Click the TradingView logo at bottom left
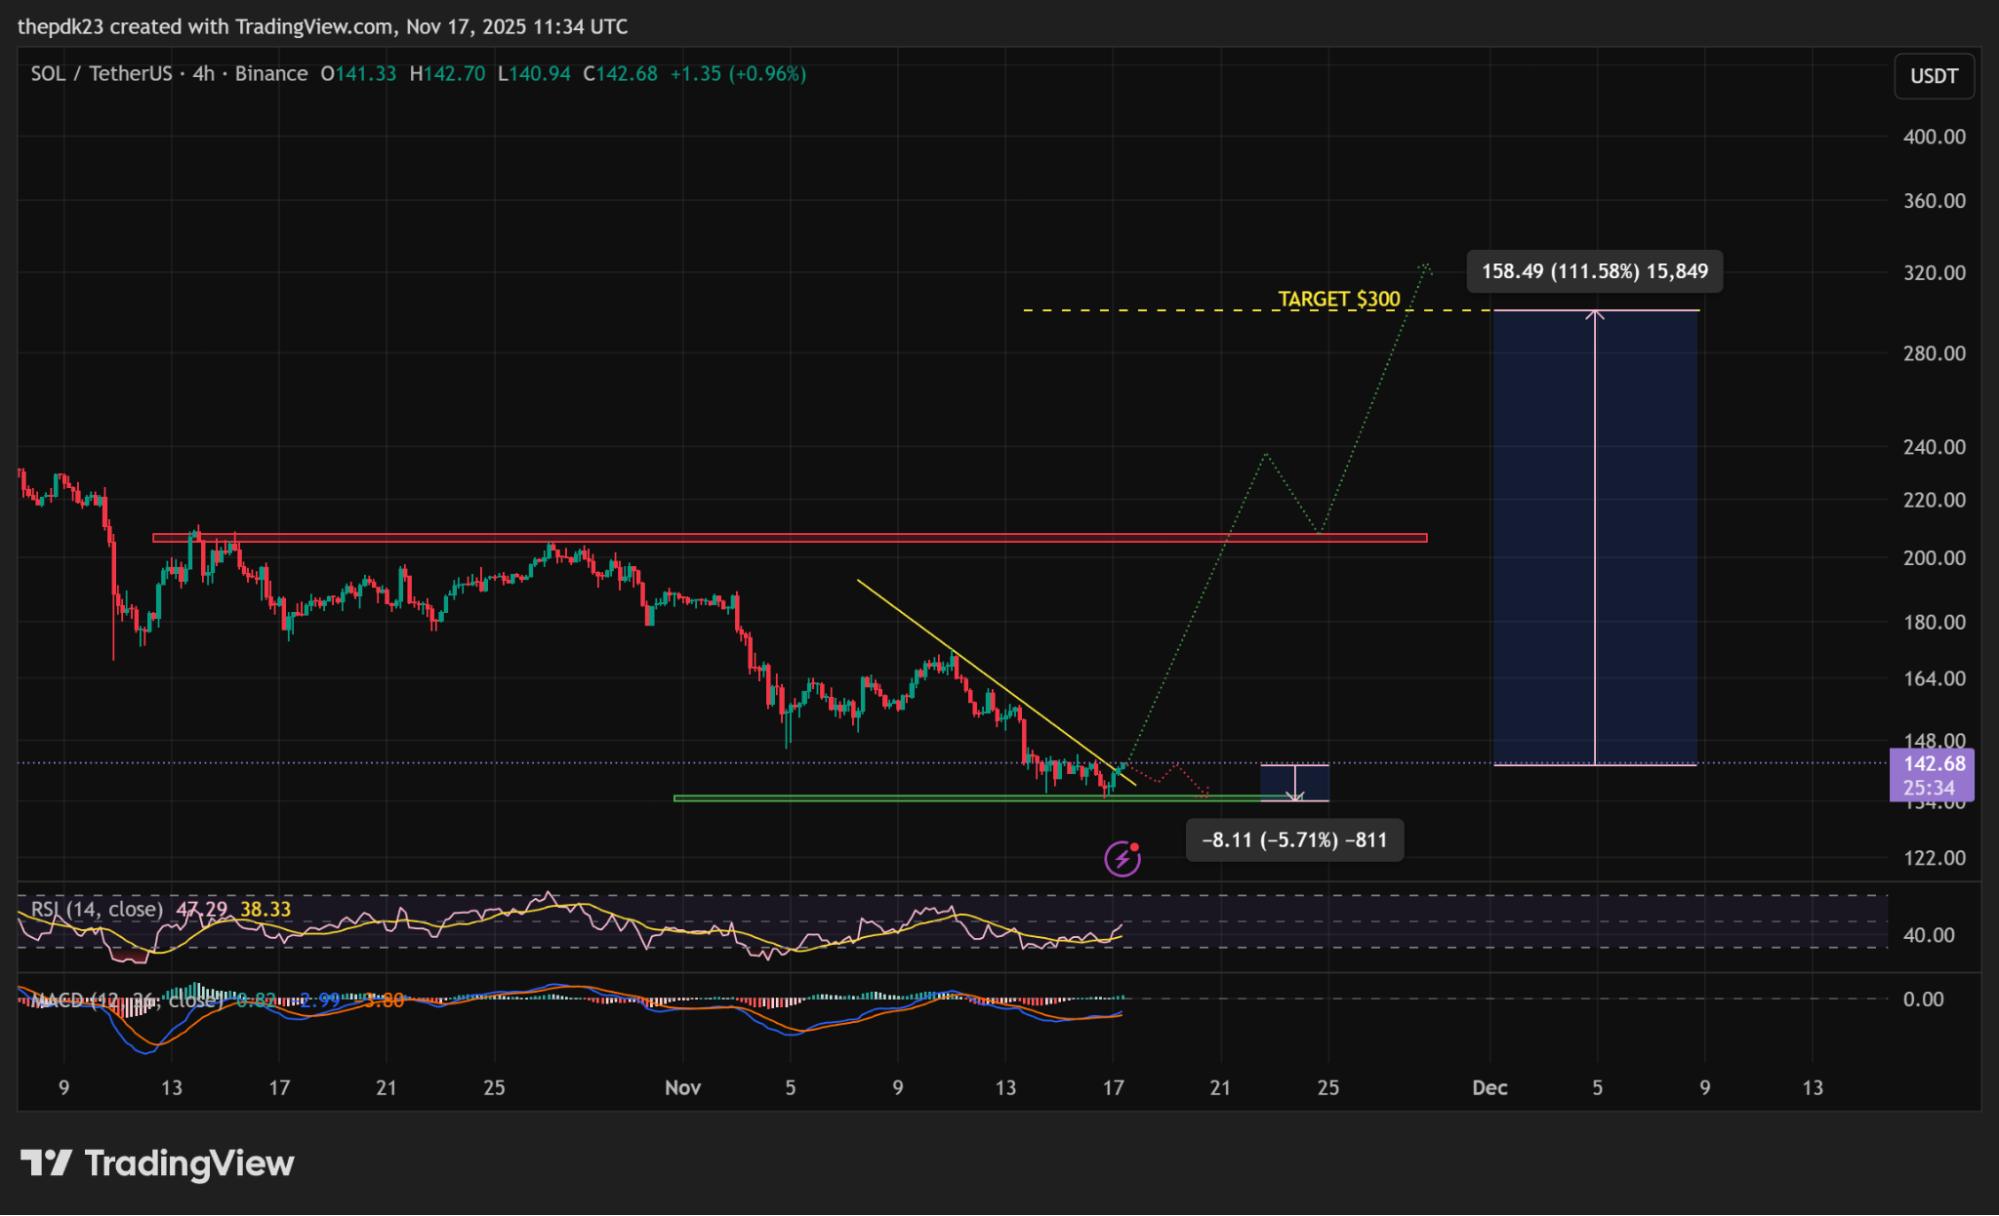 [157, 1163]
